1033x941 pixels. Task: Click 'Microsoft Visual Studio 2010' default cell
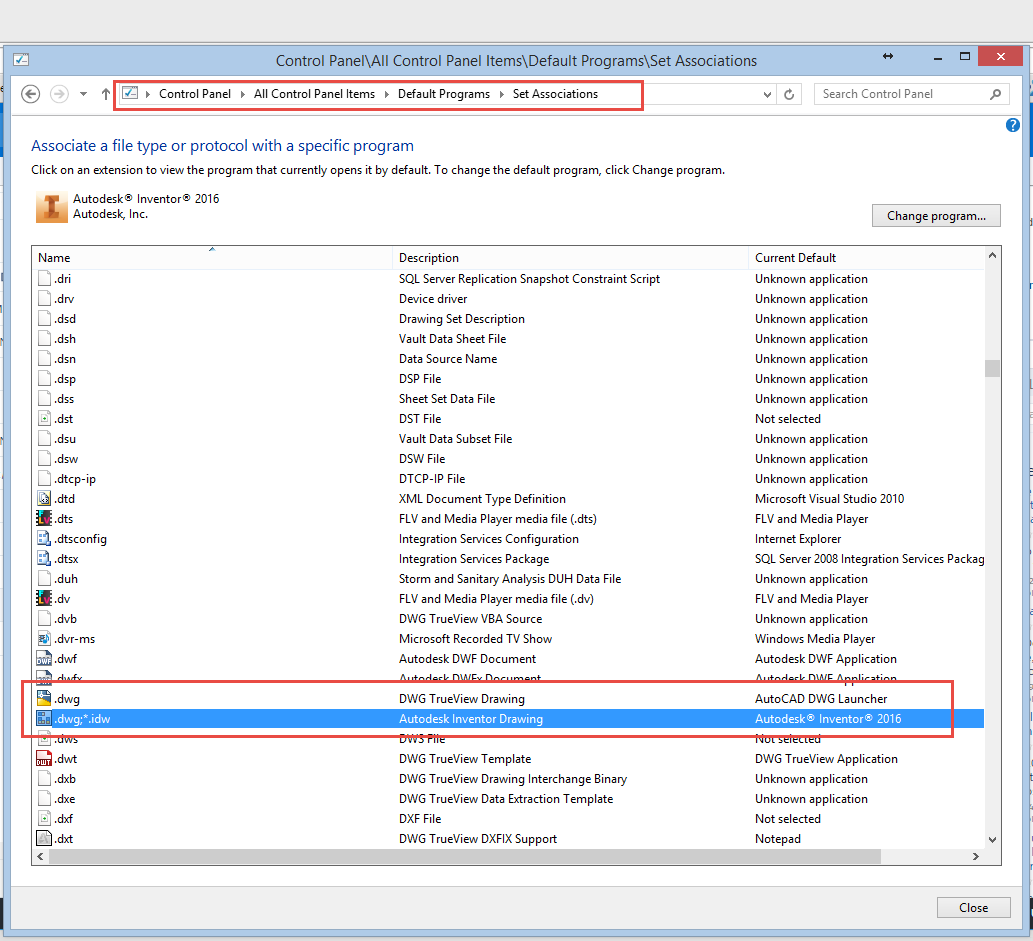click(x=829, y=499)
